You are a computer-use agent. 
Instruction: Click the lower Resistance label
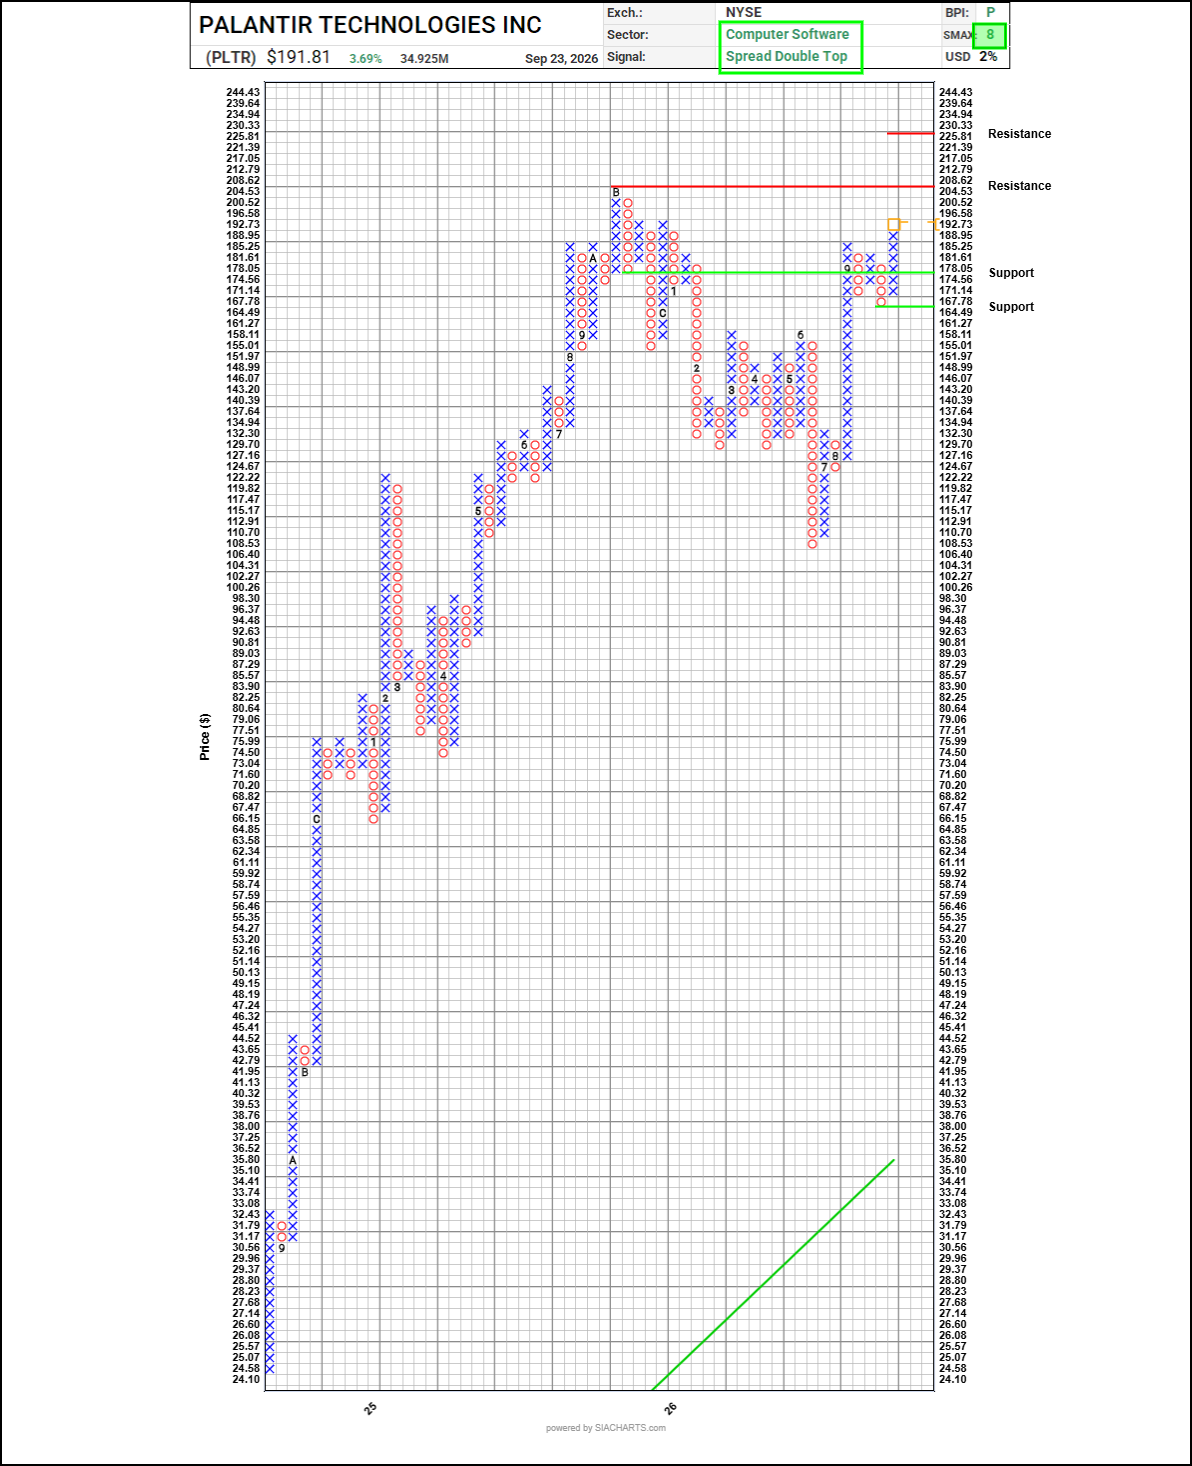point(1019,186)
